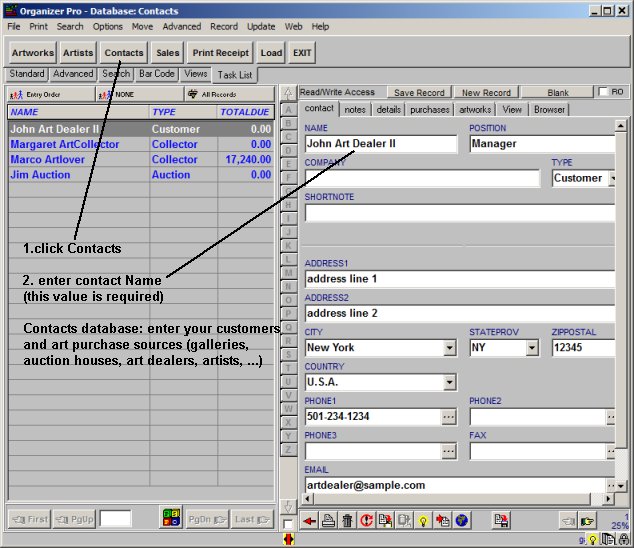634x548 pixels.
Task: Click the All Records button
Action: (229, 95)
